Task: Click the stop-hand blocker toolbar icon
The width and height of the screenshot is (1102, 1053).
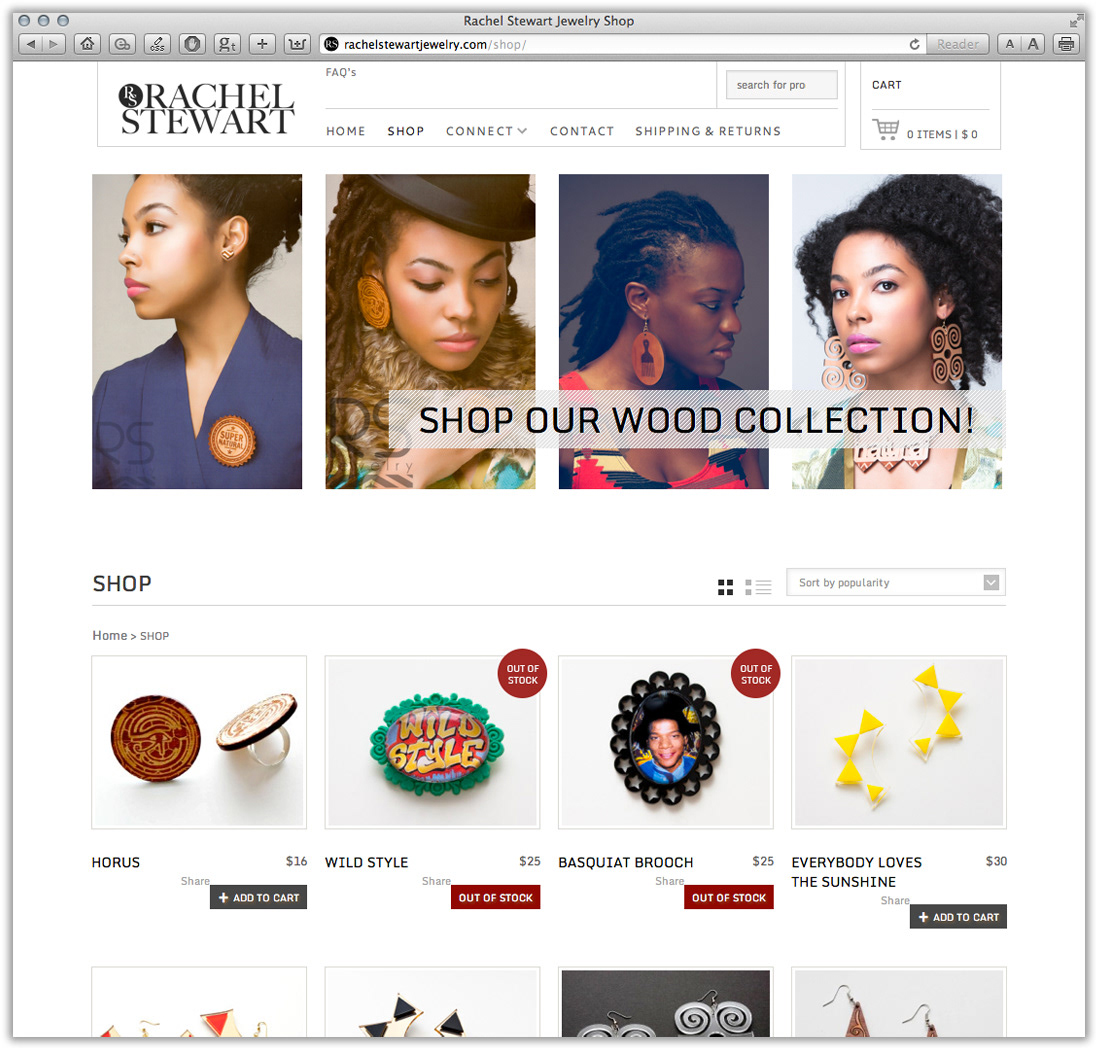Action: click(x=192, y=44)
